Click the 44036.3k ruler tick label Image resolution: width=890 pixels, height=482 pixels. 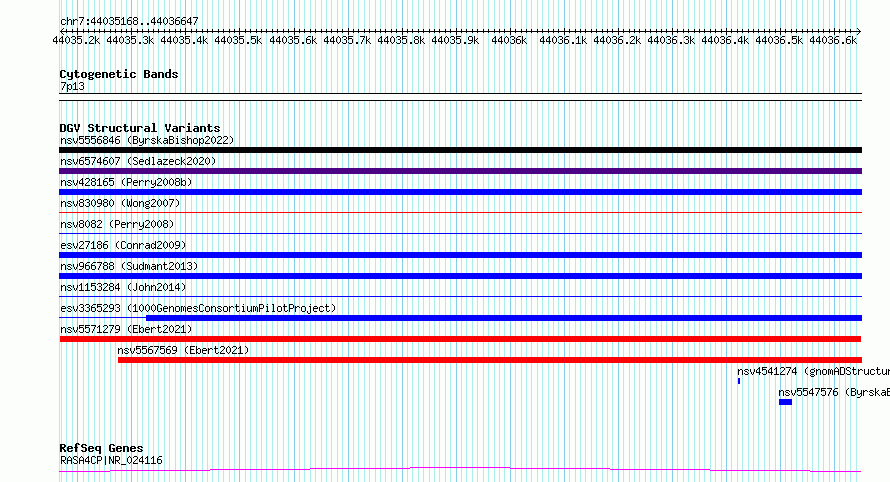(x=671, y=40)
